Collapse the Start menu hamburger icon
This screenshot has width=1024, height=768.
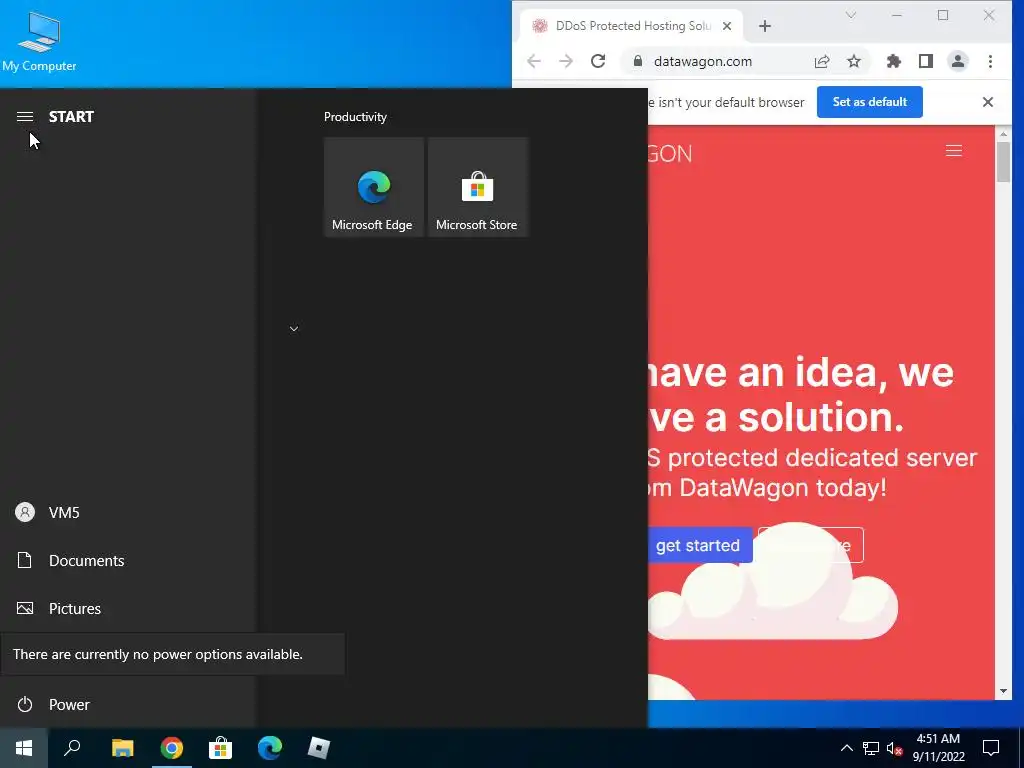[x=25, y=117]
